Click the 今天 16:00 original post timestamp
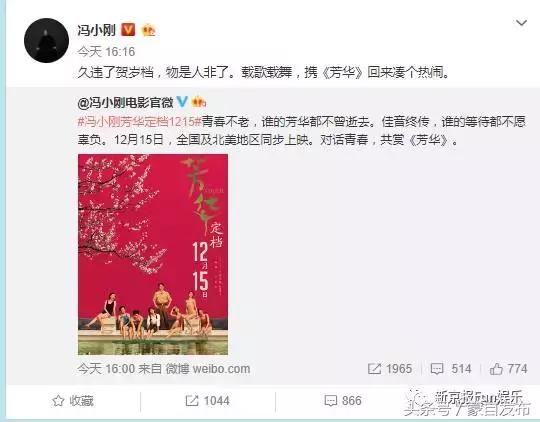Image resolution: width=540 pixels, height=422 pixels. (x=106, y=369)
